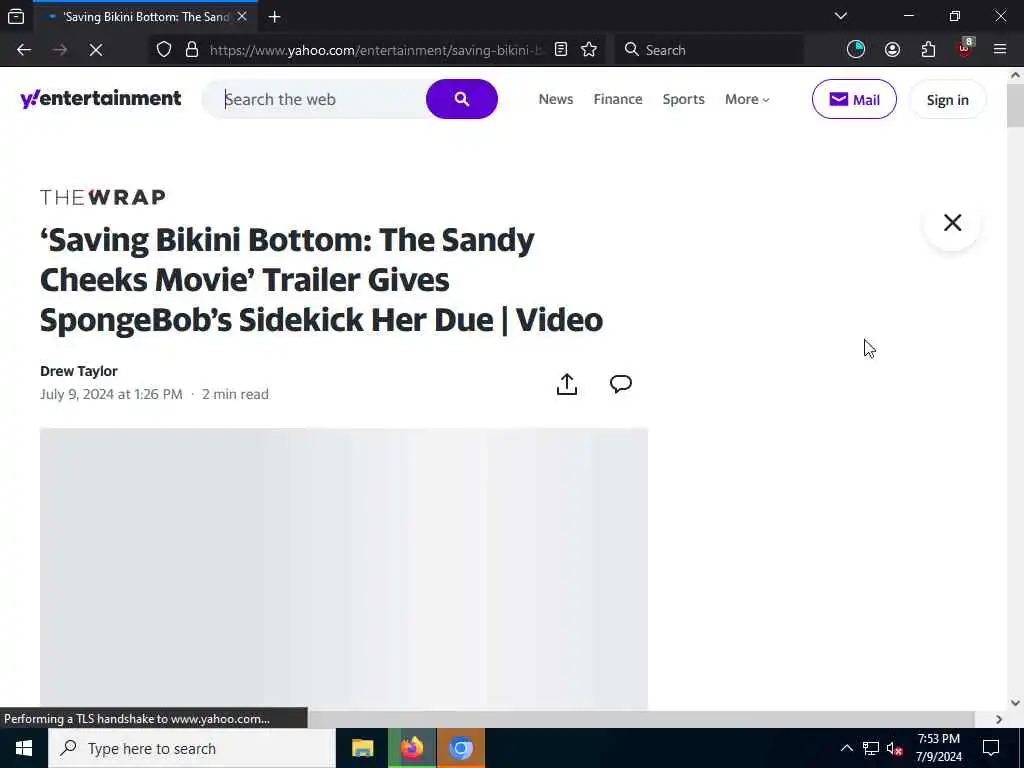Open the Finance navigation link
The height and width of the screenshot is (768, 1024).
point(618,99)
